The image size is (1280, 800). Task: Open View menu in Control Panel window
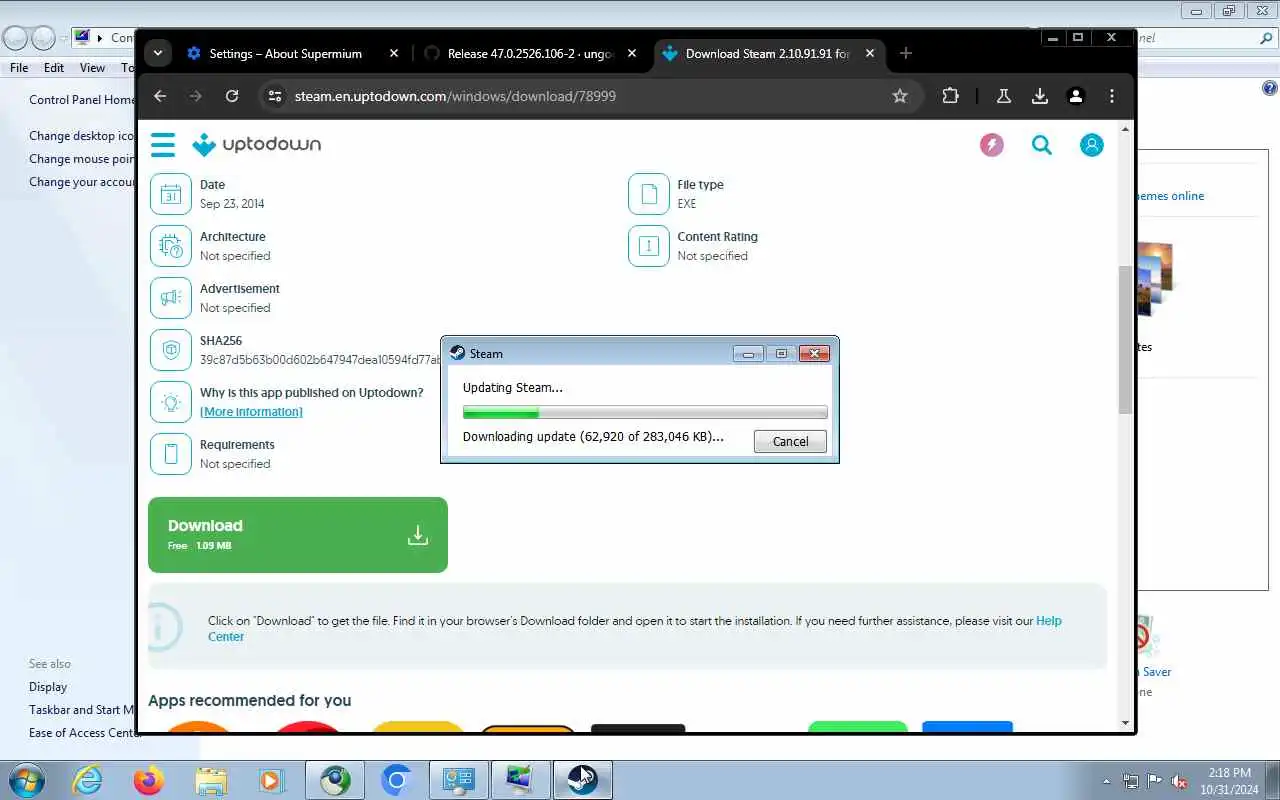pyautogui.click(x=92, y=68)
